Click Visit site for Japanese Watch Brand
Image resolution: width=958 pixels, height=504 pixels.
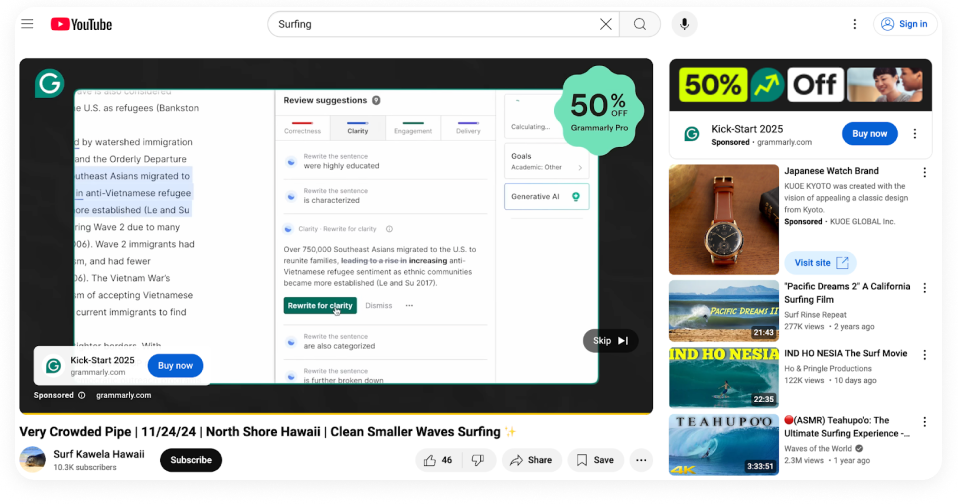819,263
